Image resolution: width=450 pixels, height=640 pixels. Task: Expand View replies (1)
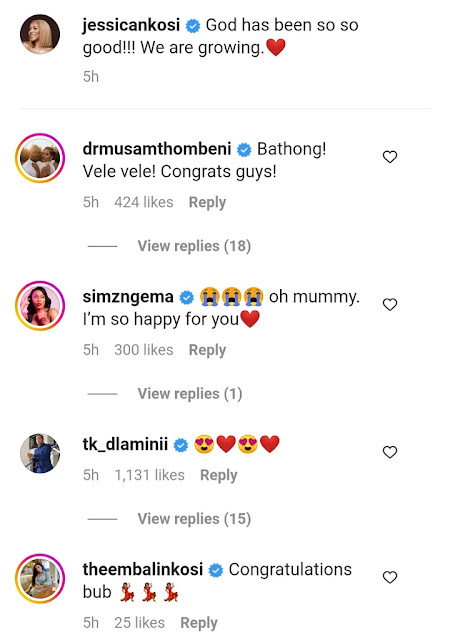coord(190,393)
